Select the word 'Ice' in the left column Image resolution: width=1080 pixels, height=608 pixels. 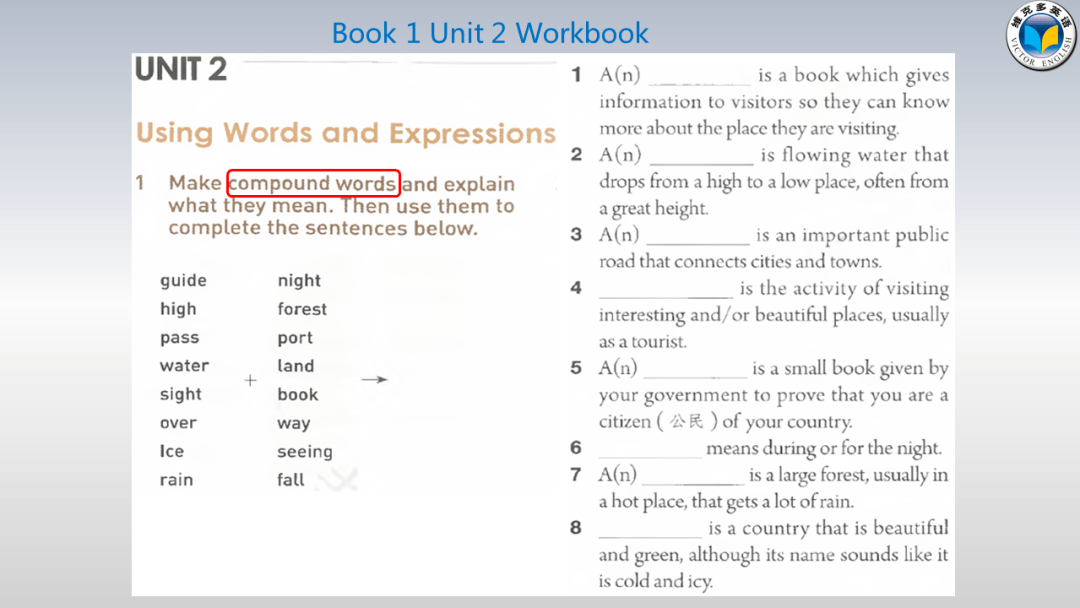pyautogui.click(x=172, y=452)
